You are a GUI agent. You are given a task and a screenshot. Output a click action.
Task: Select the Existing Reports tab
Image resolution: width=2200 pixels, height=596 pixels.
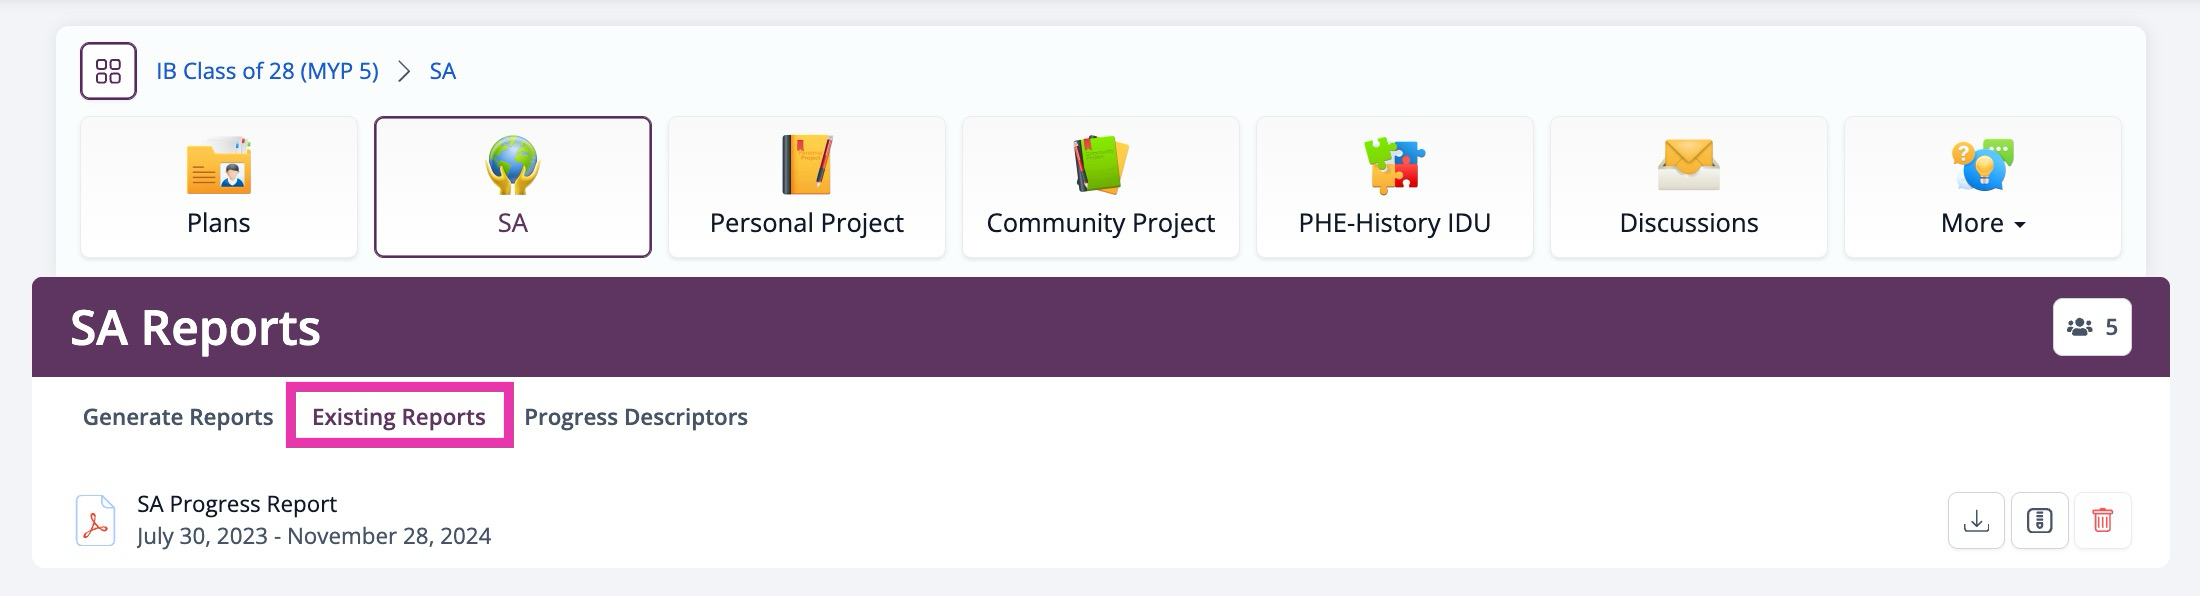(x=399, y=417)
